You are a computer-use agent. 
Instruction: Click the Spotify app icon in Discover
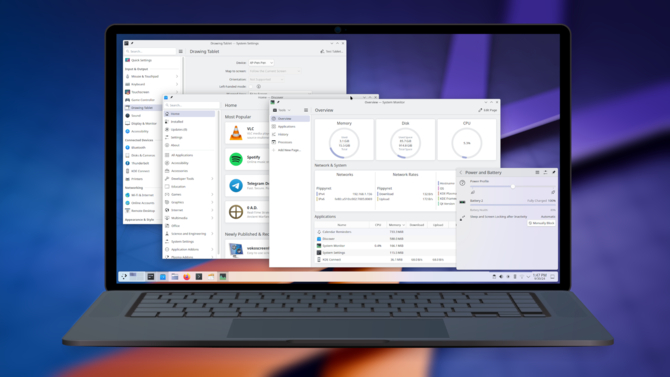coord(235,159)
